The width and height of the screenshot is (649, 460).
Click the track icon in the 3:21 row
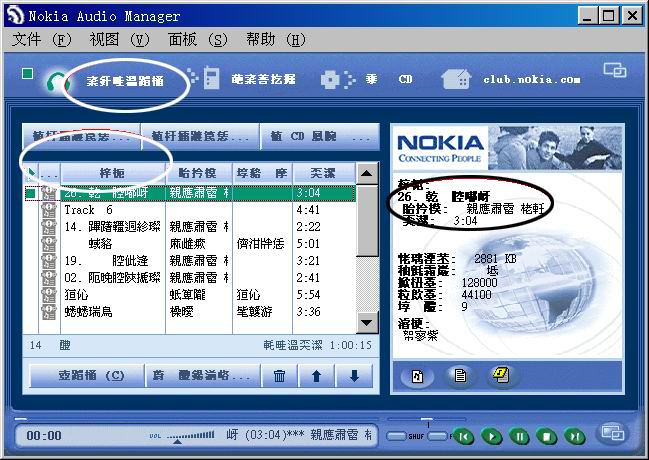[49, 261]
